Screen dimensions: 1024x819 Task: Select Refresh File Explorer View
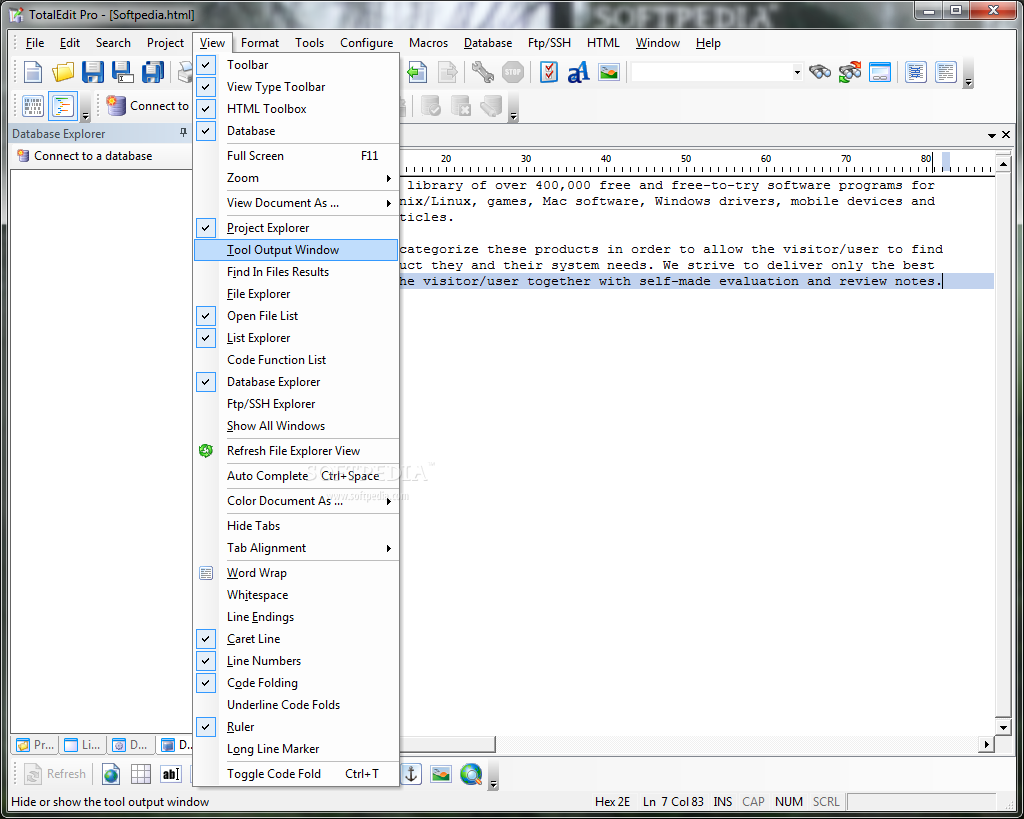(x=296, y=451)
